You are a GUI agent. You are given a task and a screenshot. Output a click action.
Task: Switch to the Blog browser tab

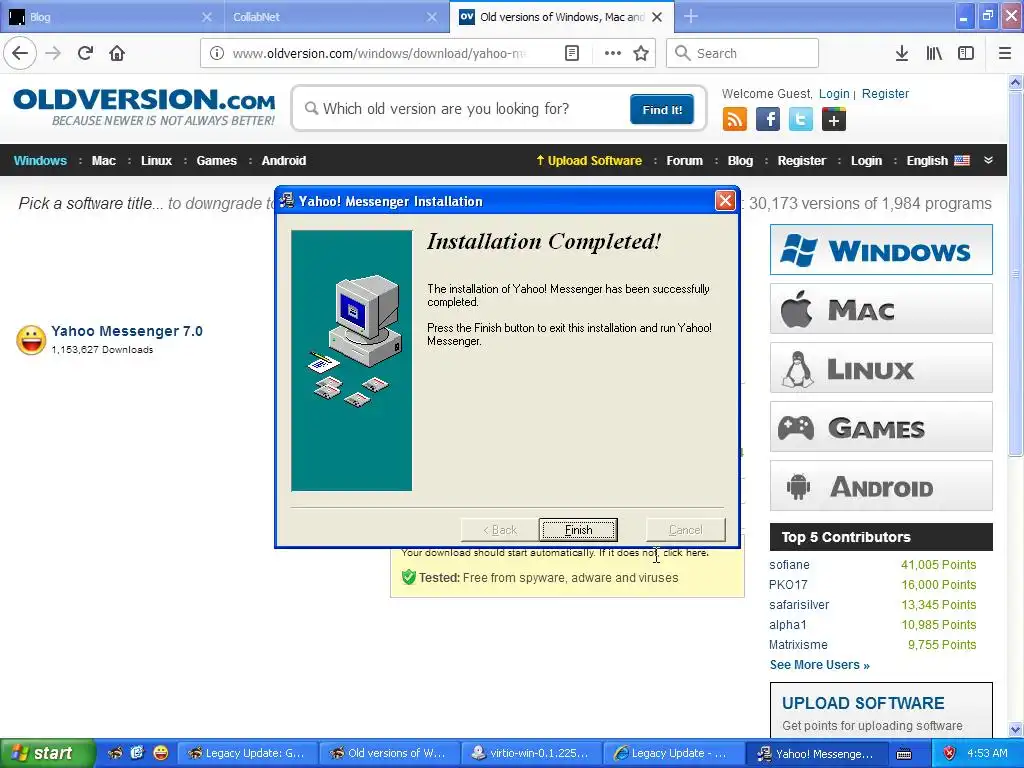click(112, 17)
